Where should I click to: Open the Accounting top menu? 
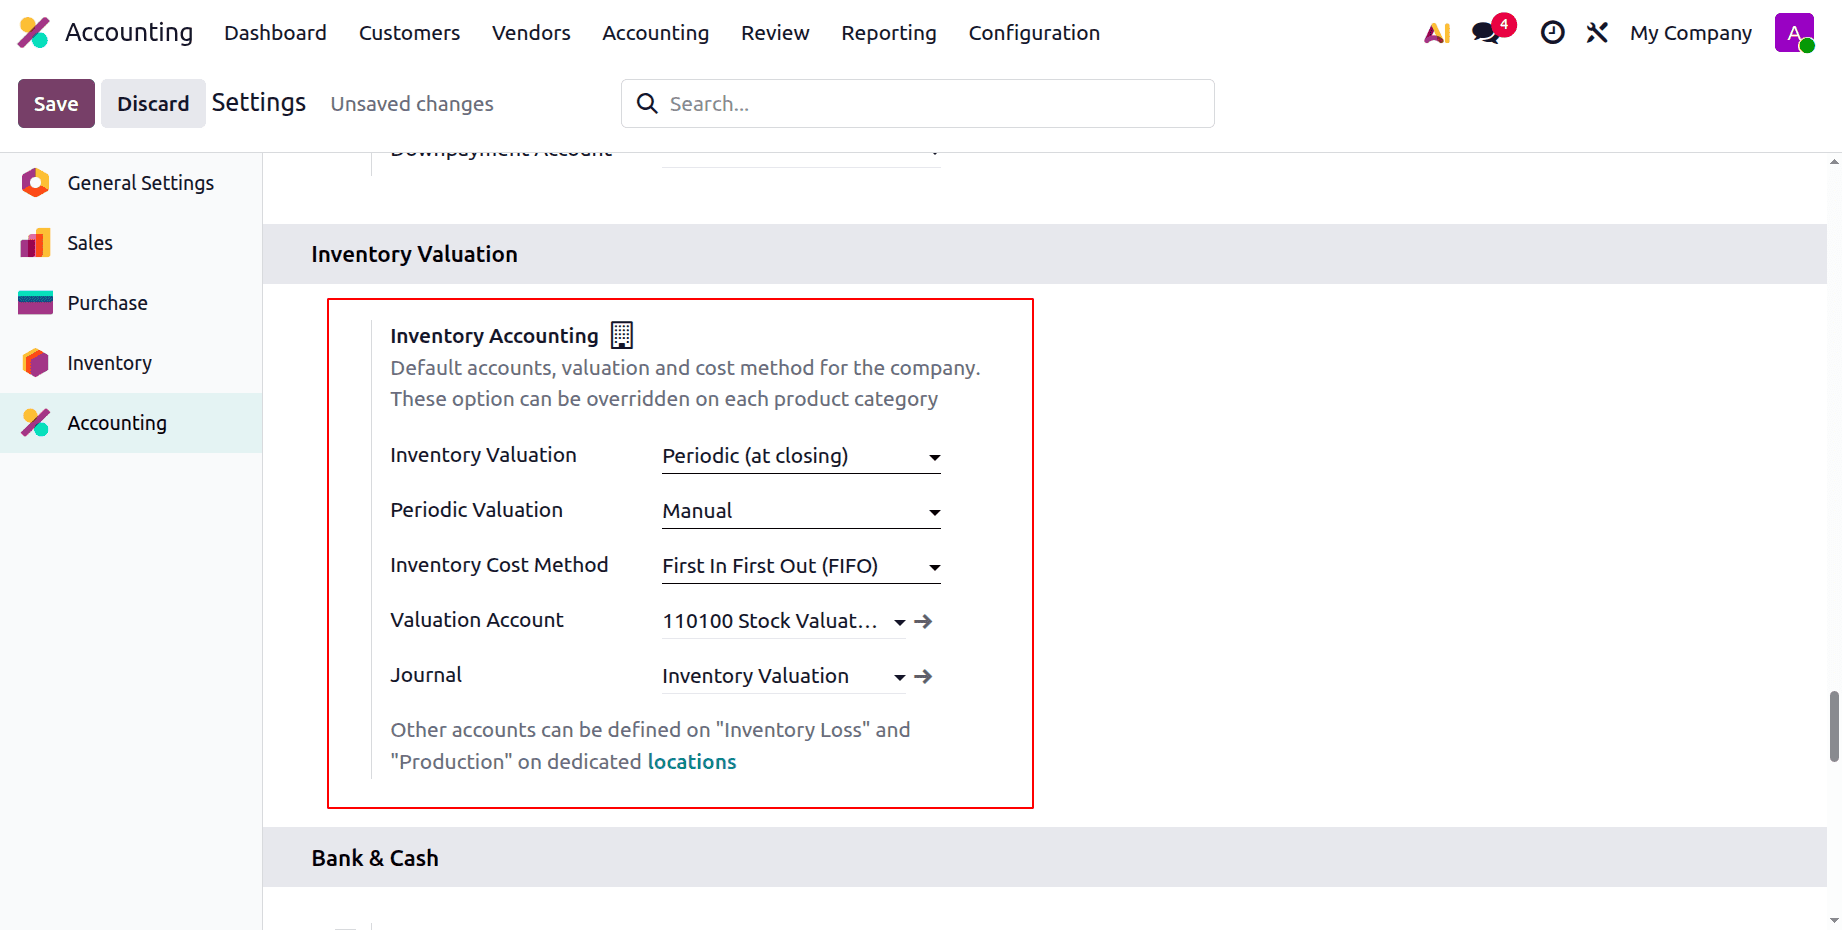coord(655,33)
